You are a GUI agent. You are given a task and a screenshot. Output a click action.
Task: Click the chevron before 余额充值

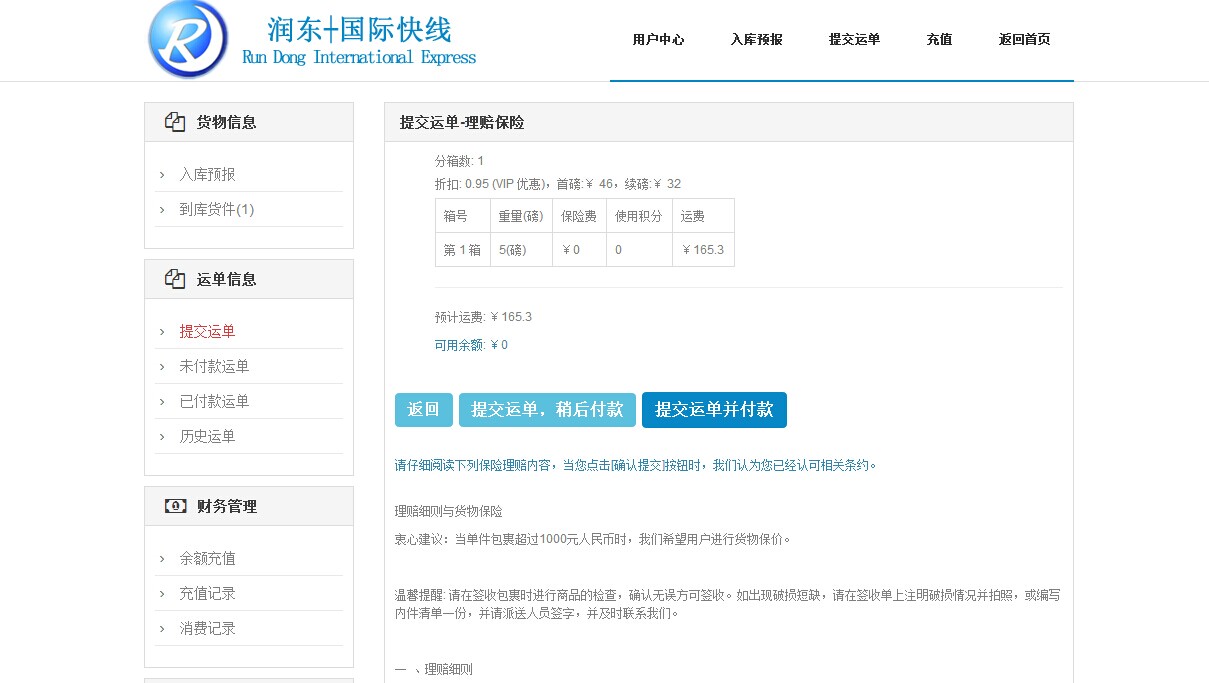point(162,558)
